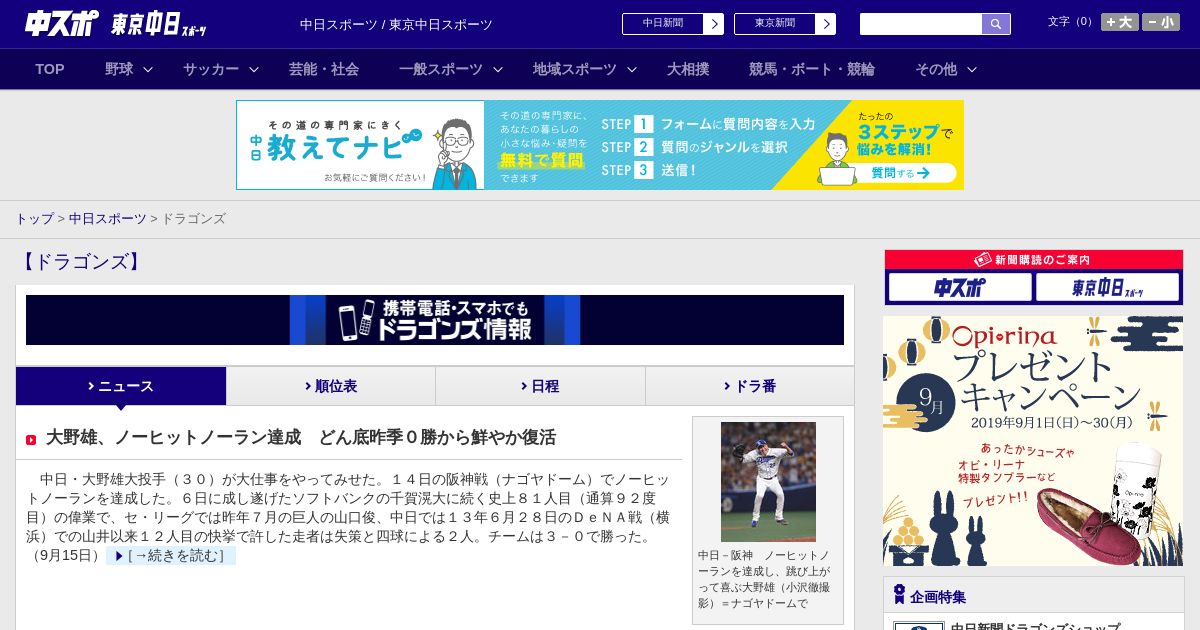This screenshot has height=630, width=1200.
Task: Click the magnifier search button
Action: tap(996, 24)
